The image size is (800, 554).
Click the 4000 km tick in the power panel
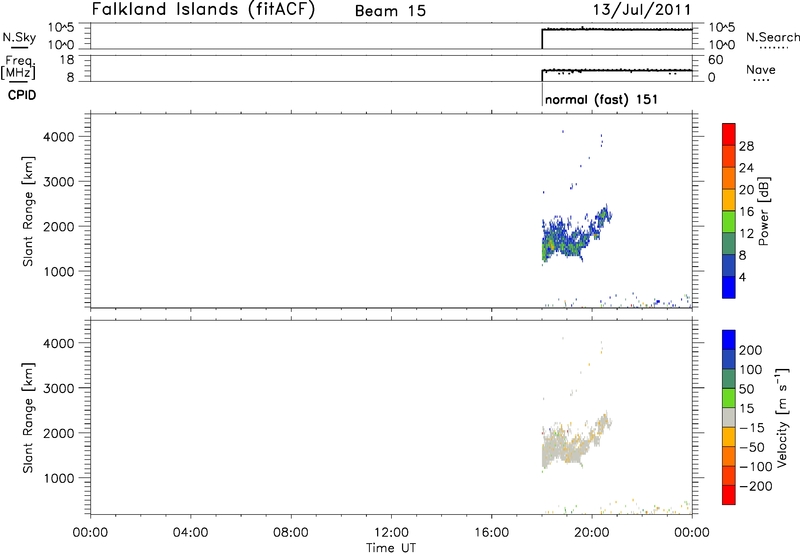coord(59,137)
